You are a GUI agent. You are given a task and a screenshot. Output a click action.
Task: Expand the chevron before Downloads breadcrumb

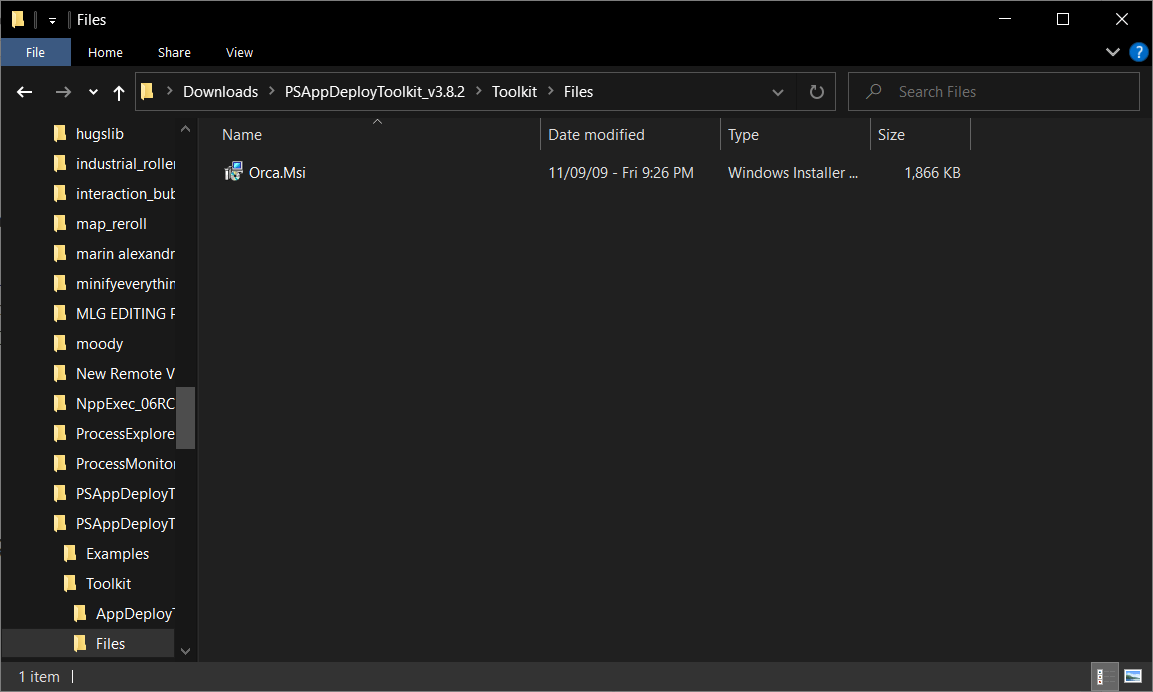pos(170,91)
